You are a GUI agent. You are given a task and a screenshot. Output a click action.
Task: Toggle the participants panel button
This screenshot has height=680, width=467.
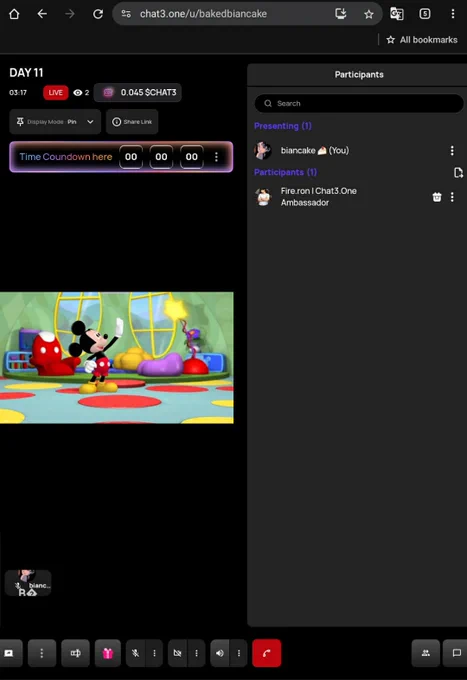[425, 653]
